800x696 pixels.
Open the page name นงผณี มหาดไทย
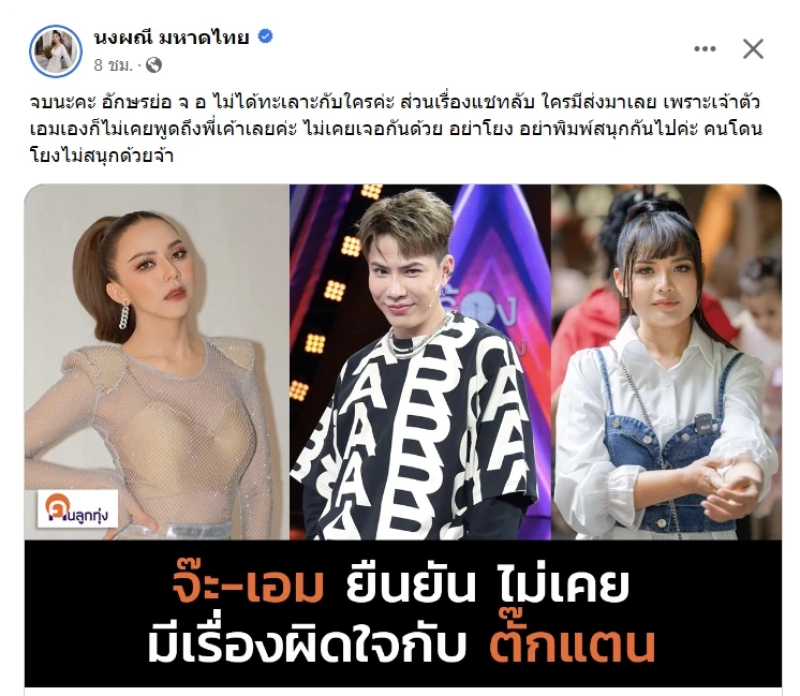(171, 37)
